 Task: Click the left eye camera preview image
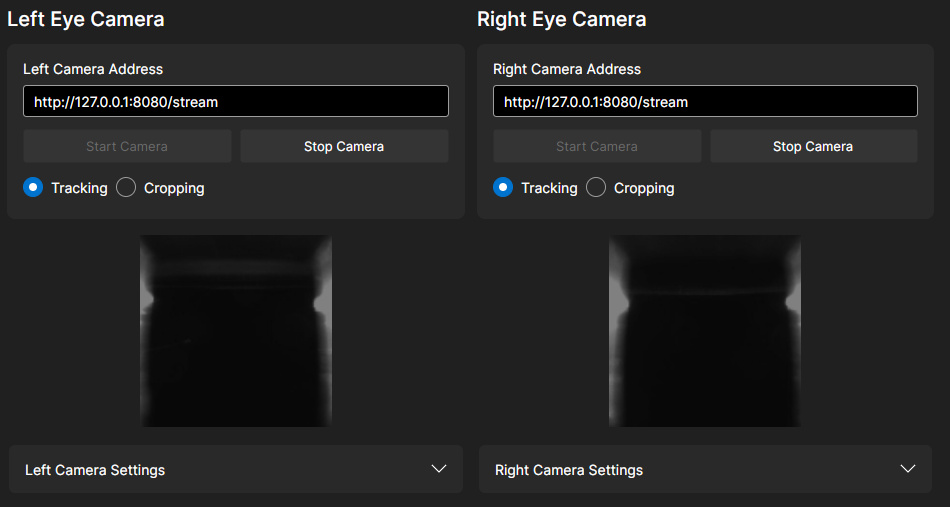(236, 331)
